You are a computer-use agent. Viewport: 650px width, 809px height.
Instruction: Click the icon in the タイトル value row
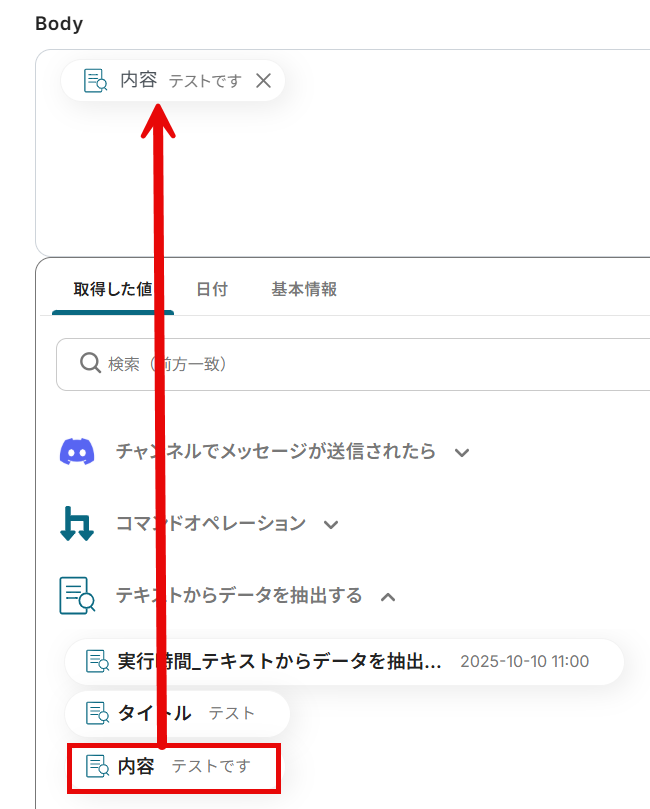[x=97, y=714]
